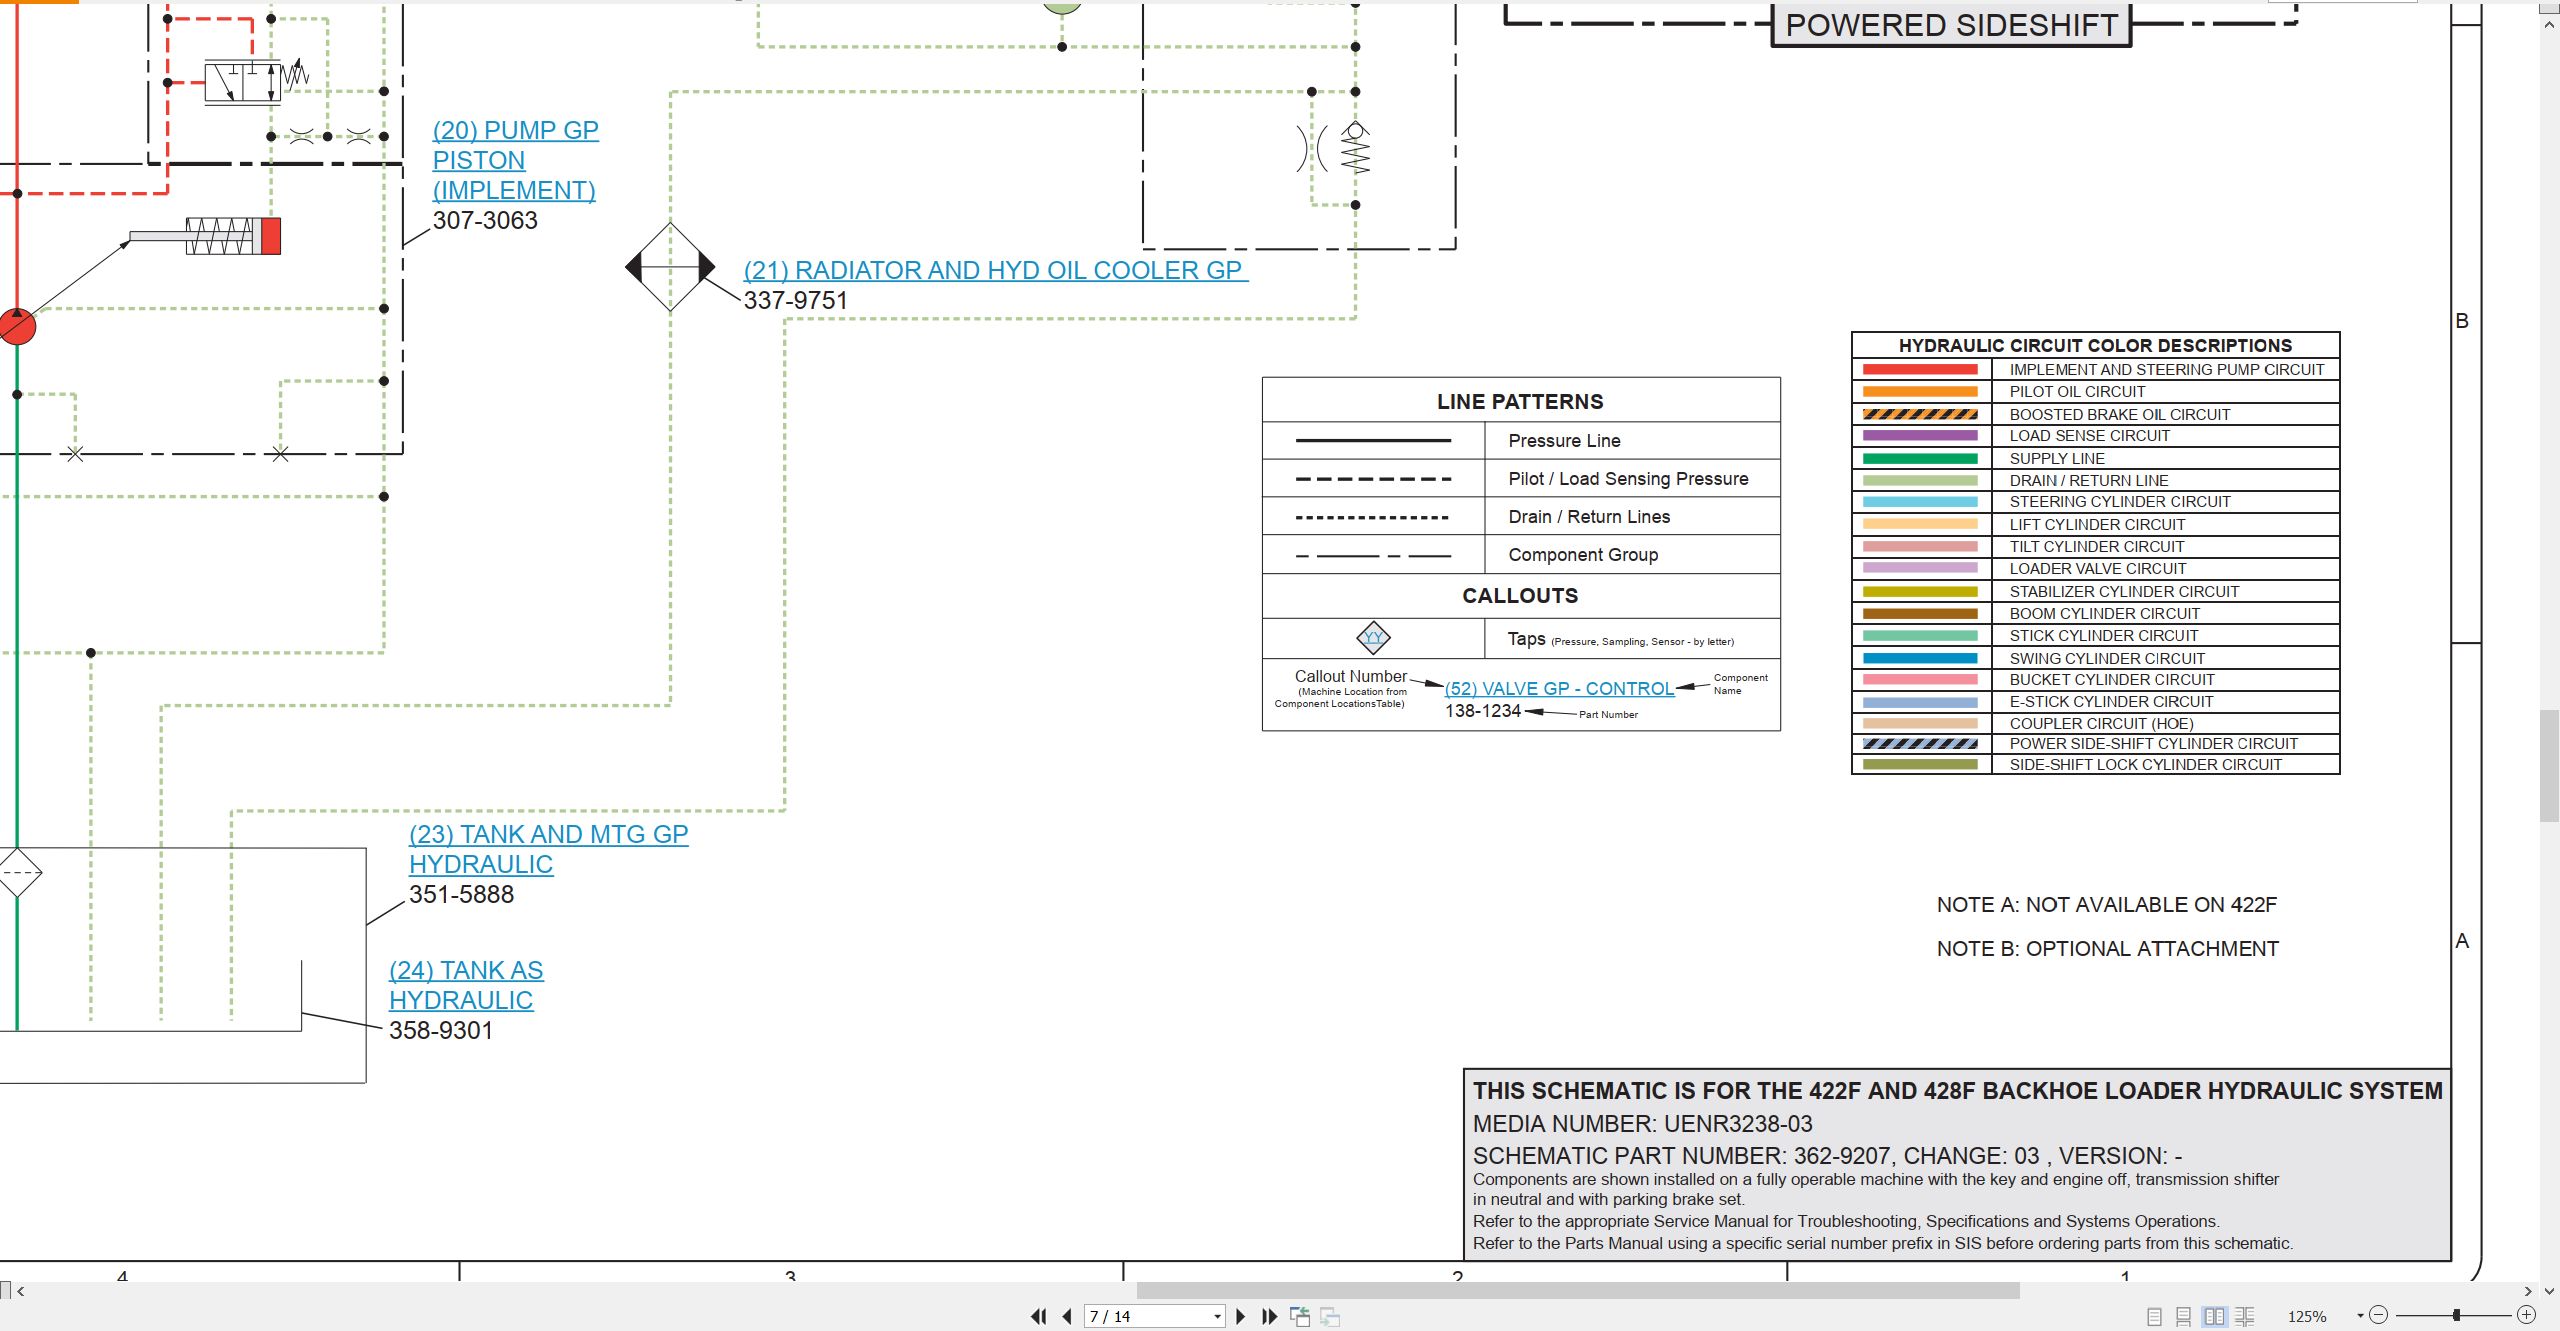Click the orange Pilot Oil Circuit swatch
Screen dimensions: 2560x1331
point(1920,391)
